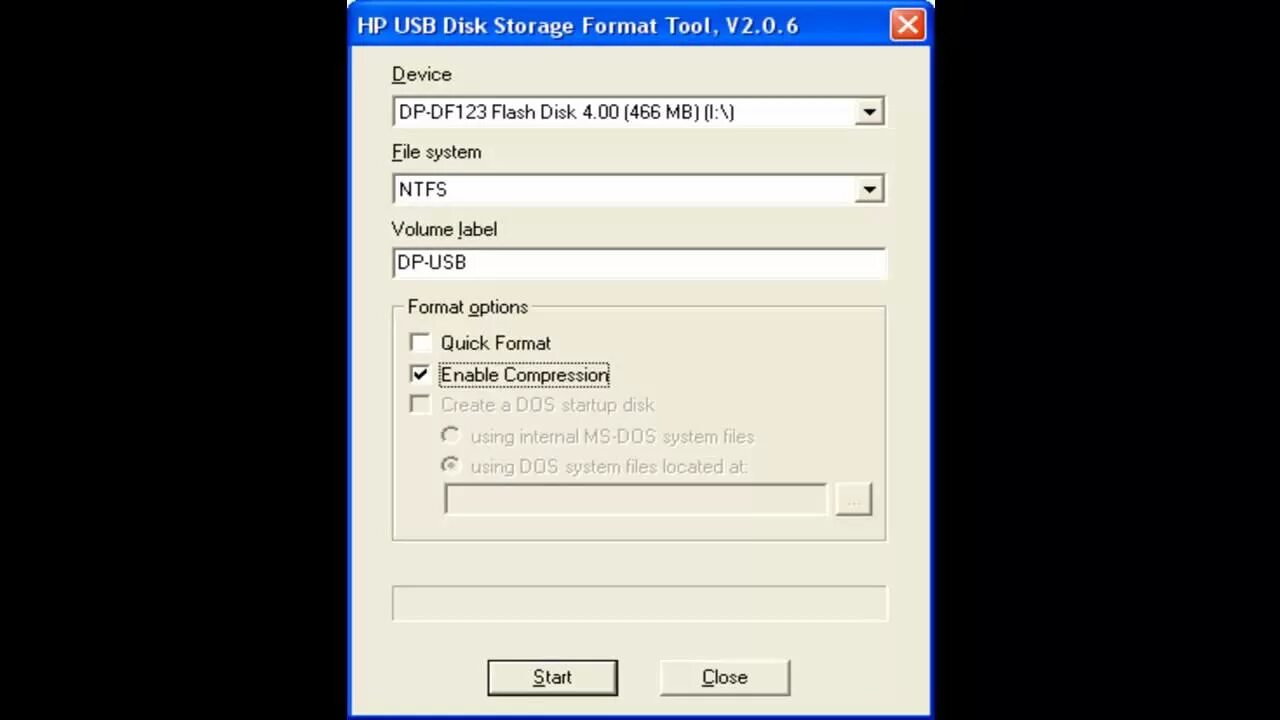Click the Close button at the bottom
This screenshot has height=720, width=1280.
click(724, 678)
